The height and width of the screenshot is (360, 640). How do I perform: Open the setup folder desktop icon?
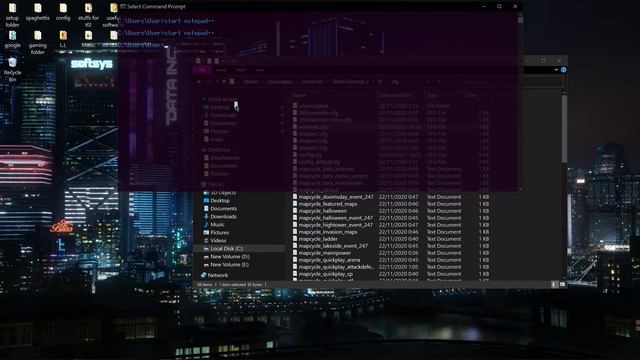pyautogui.click(x=12, y=15)
